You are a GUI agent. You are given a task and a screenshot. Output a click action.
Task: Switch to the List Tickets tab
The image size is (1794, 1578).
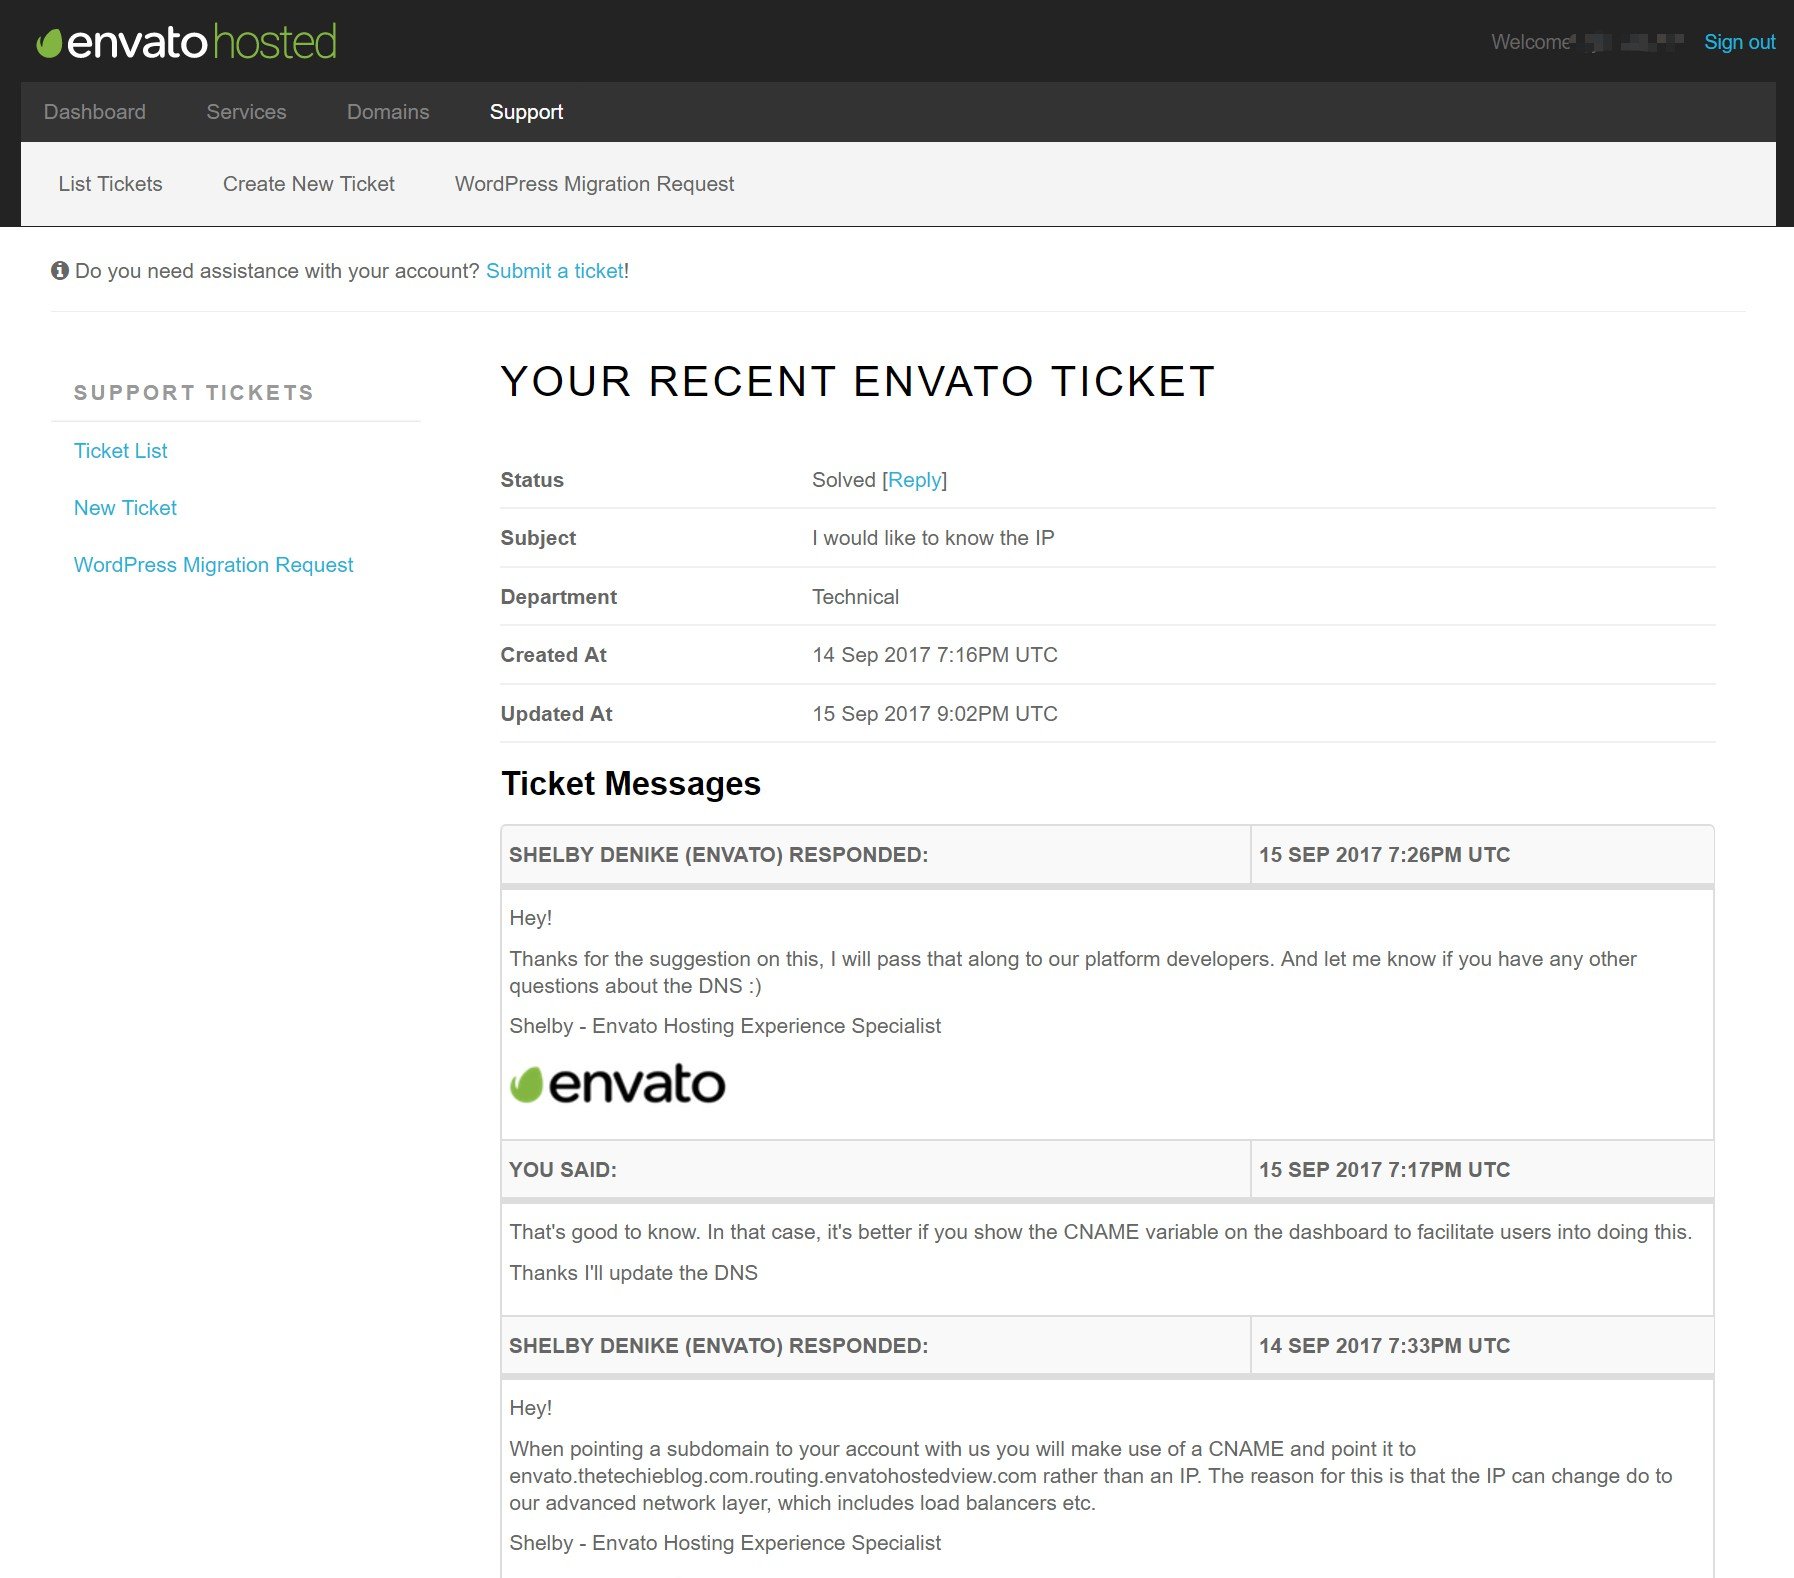[110, 184]
